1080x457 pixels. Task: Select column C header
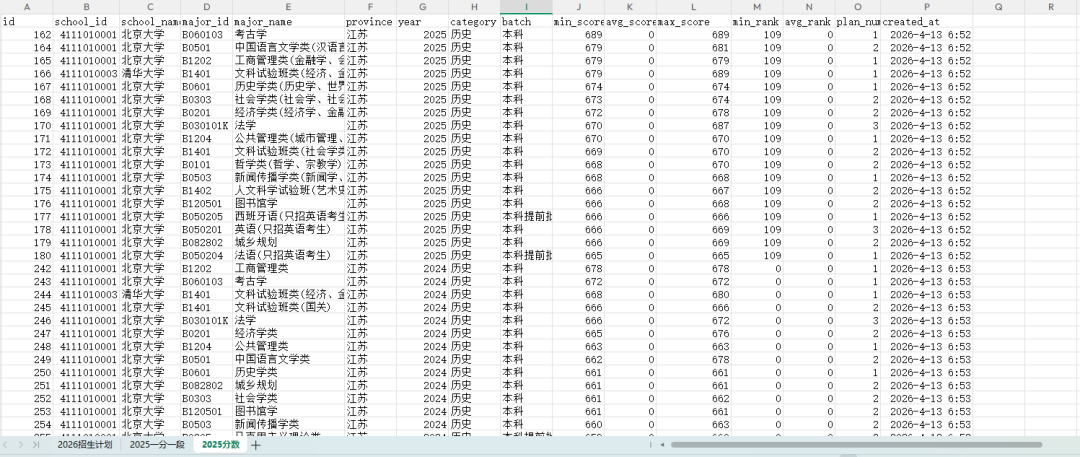click(x=150, y=7)
